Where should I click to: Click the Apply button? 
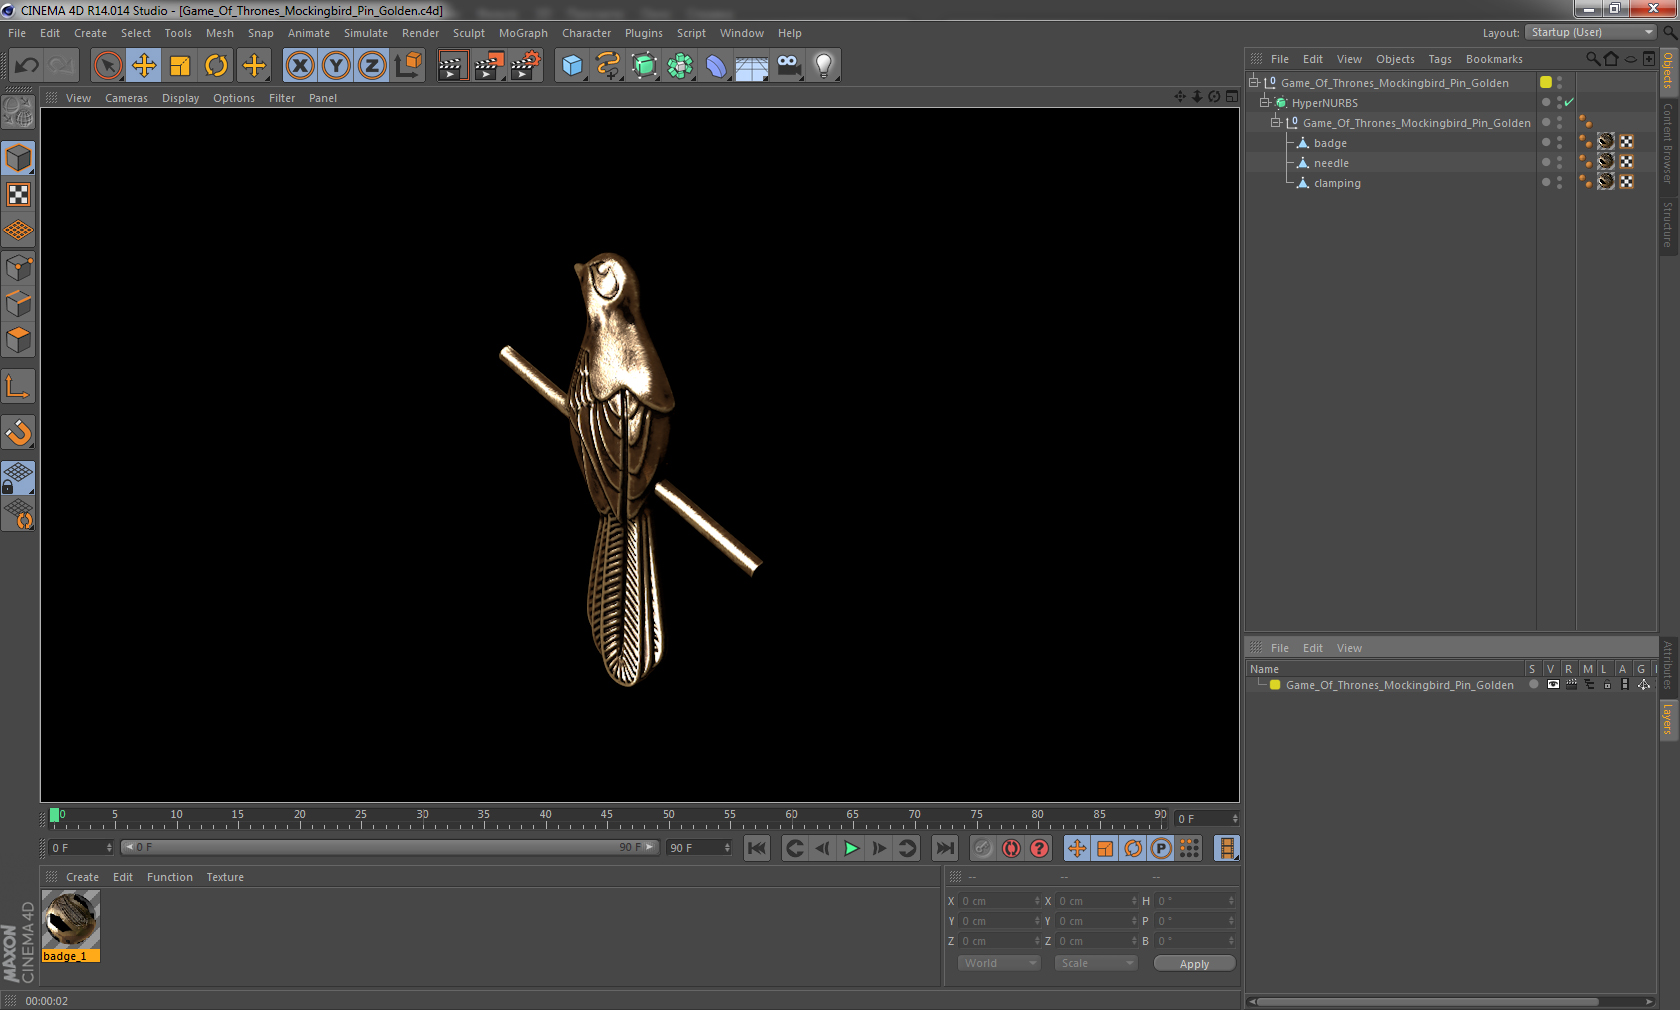pos(1194,964)
